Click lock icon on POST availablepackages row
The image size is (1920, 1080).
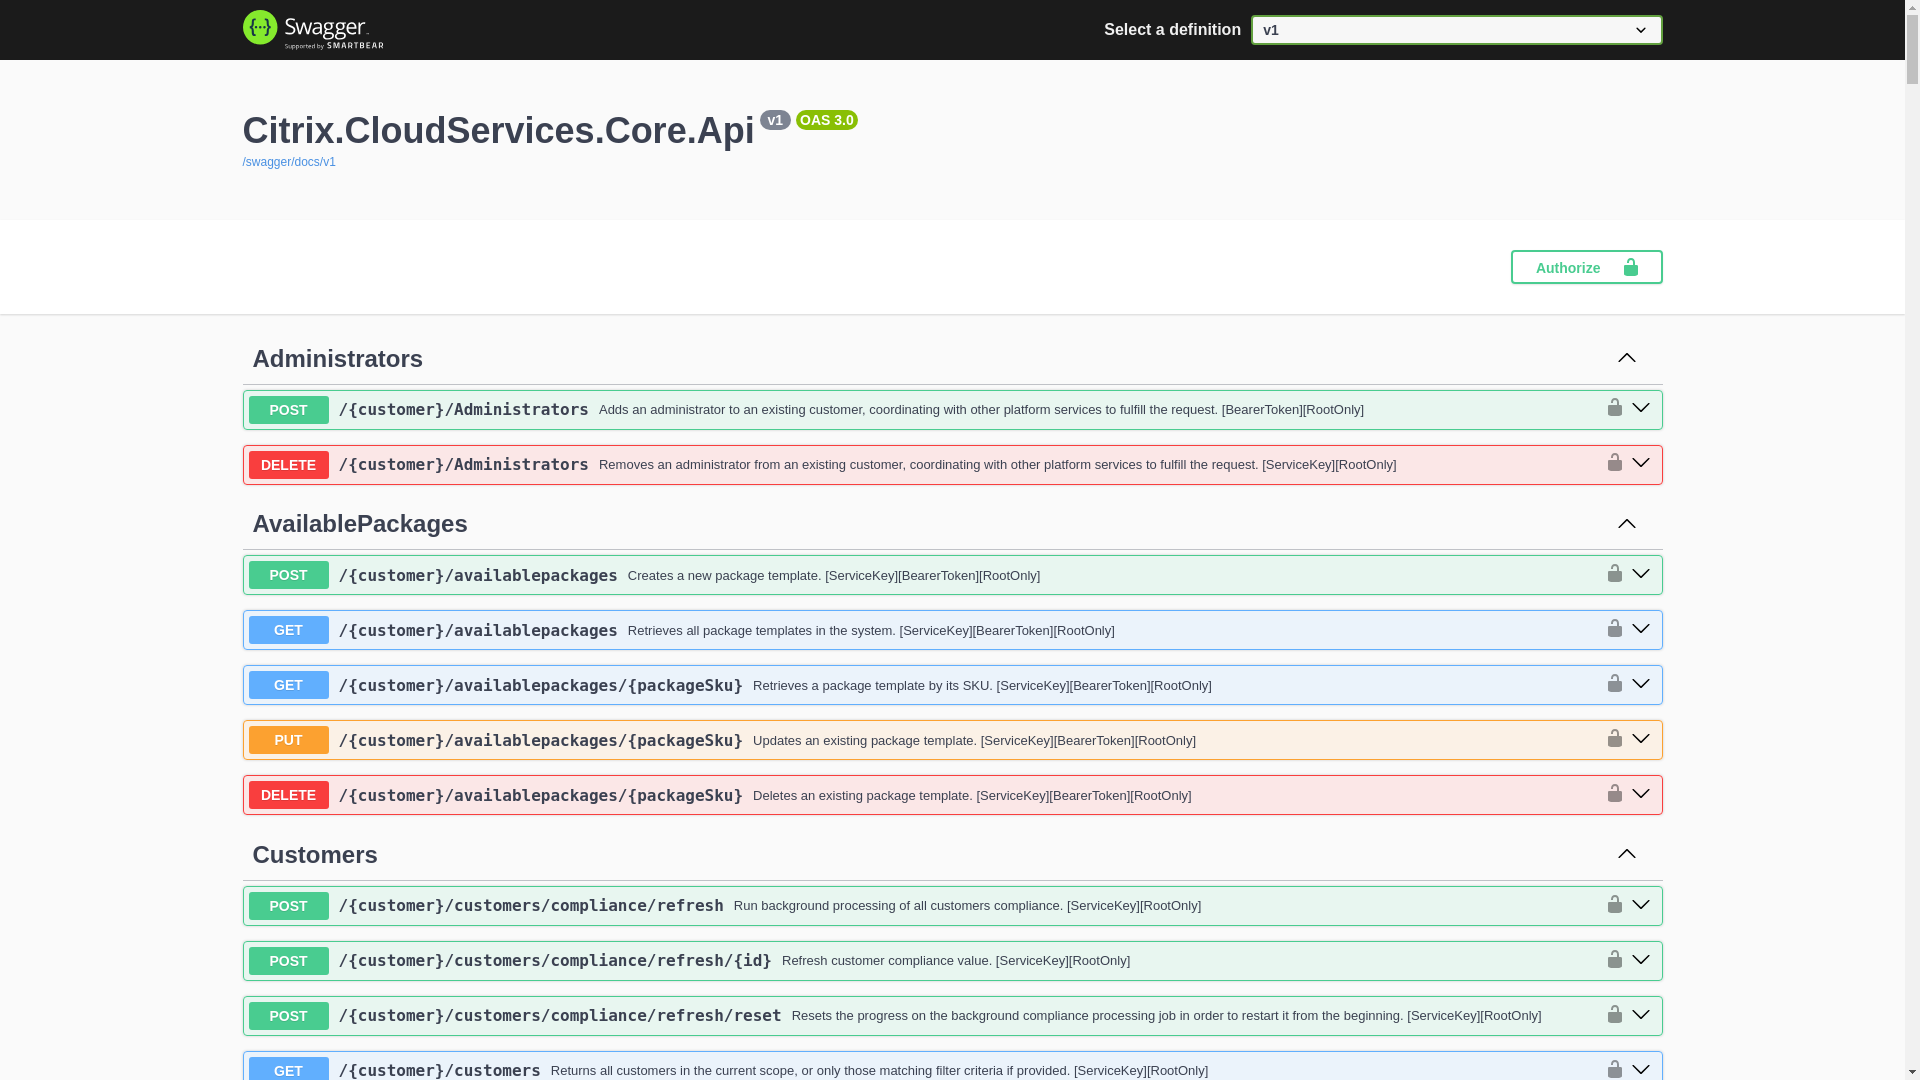tap(1614, 574)
